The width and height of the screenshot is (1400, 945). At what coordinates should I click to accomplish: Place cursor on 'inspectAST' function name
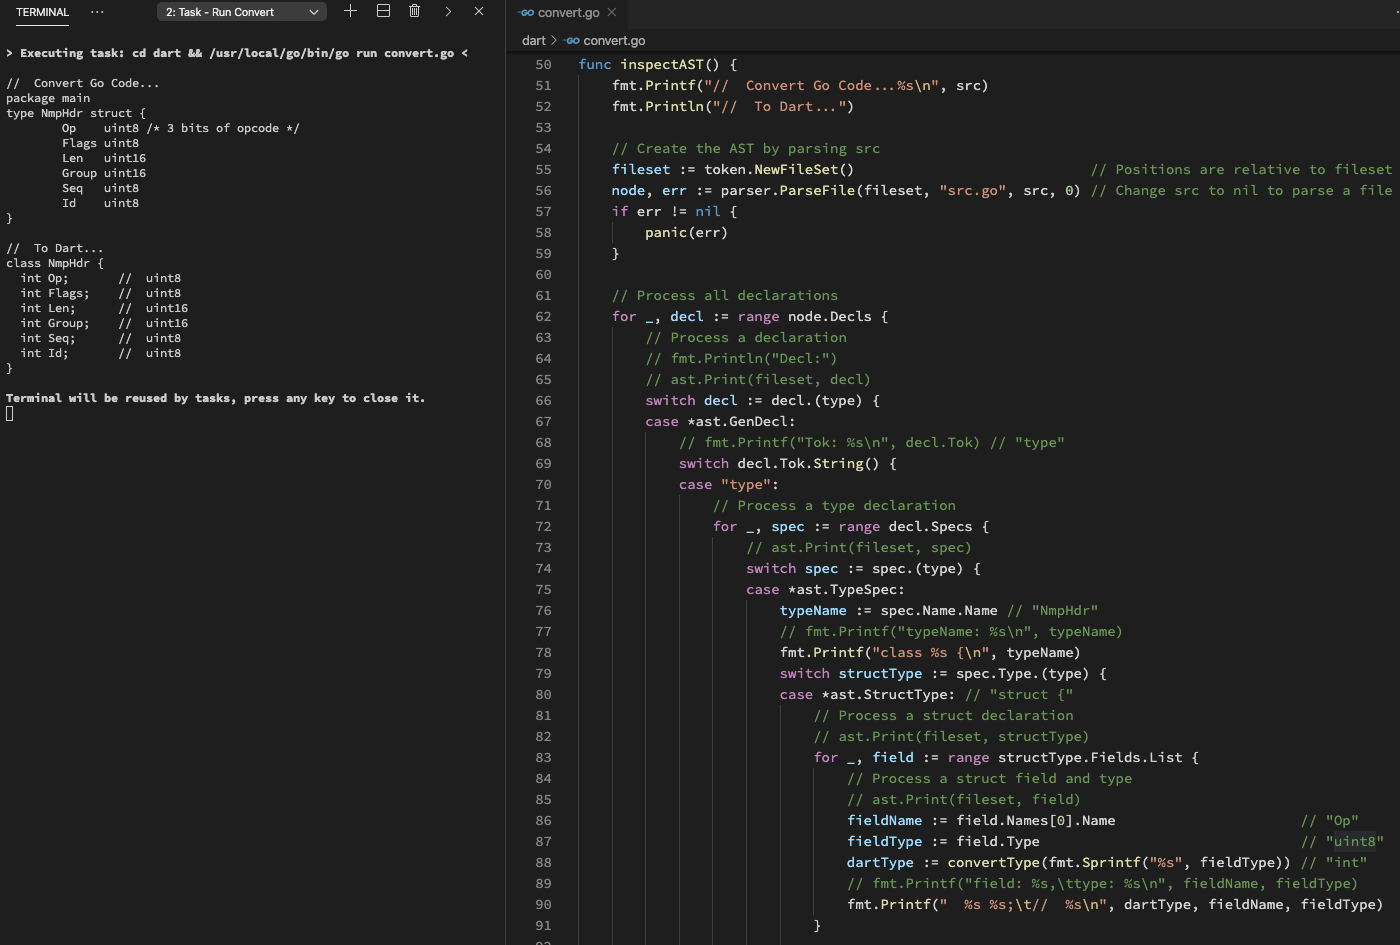[x=662, y=65]
